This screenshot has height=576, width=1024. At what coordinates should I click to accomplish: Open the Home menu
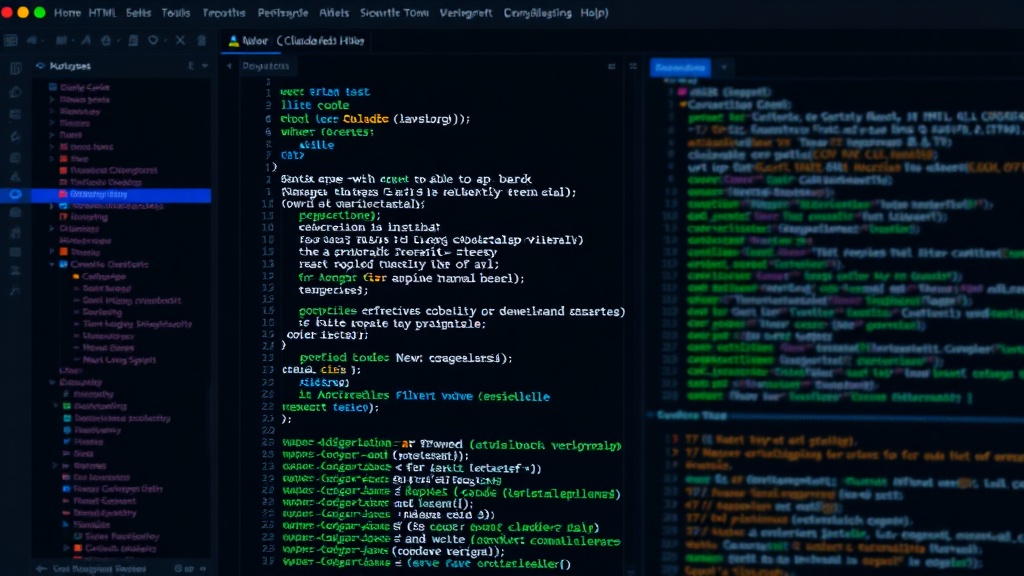(x=67, y=12)
